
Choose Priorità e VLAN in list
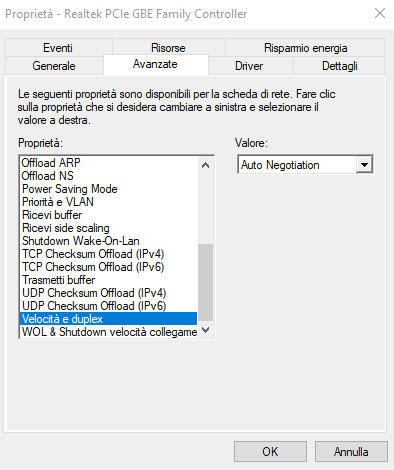point(109,202)
